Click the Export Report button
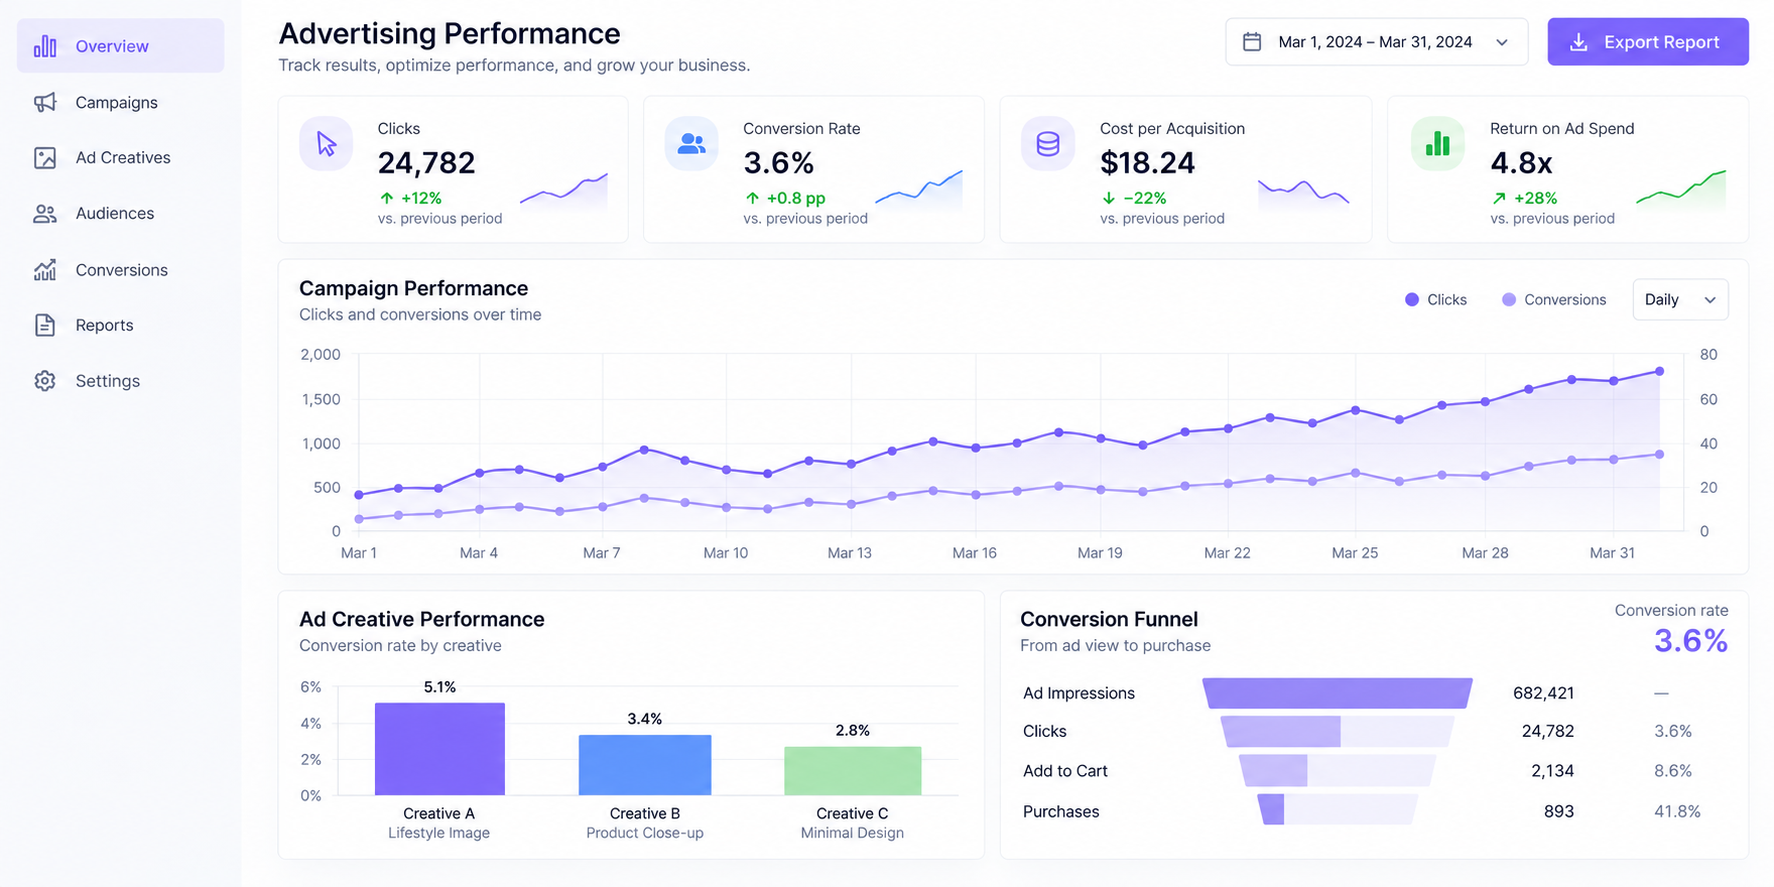This screenshot has width=1774, height=887. 1648,42
